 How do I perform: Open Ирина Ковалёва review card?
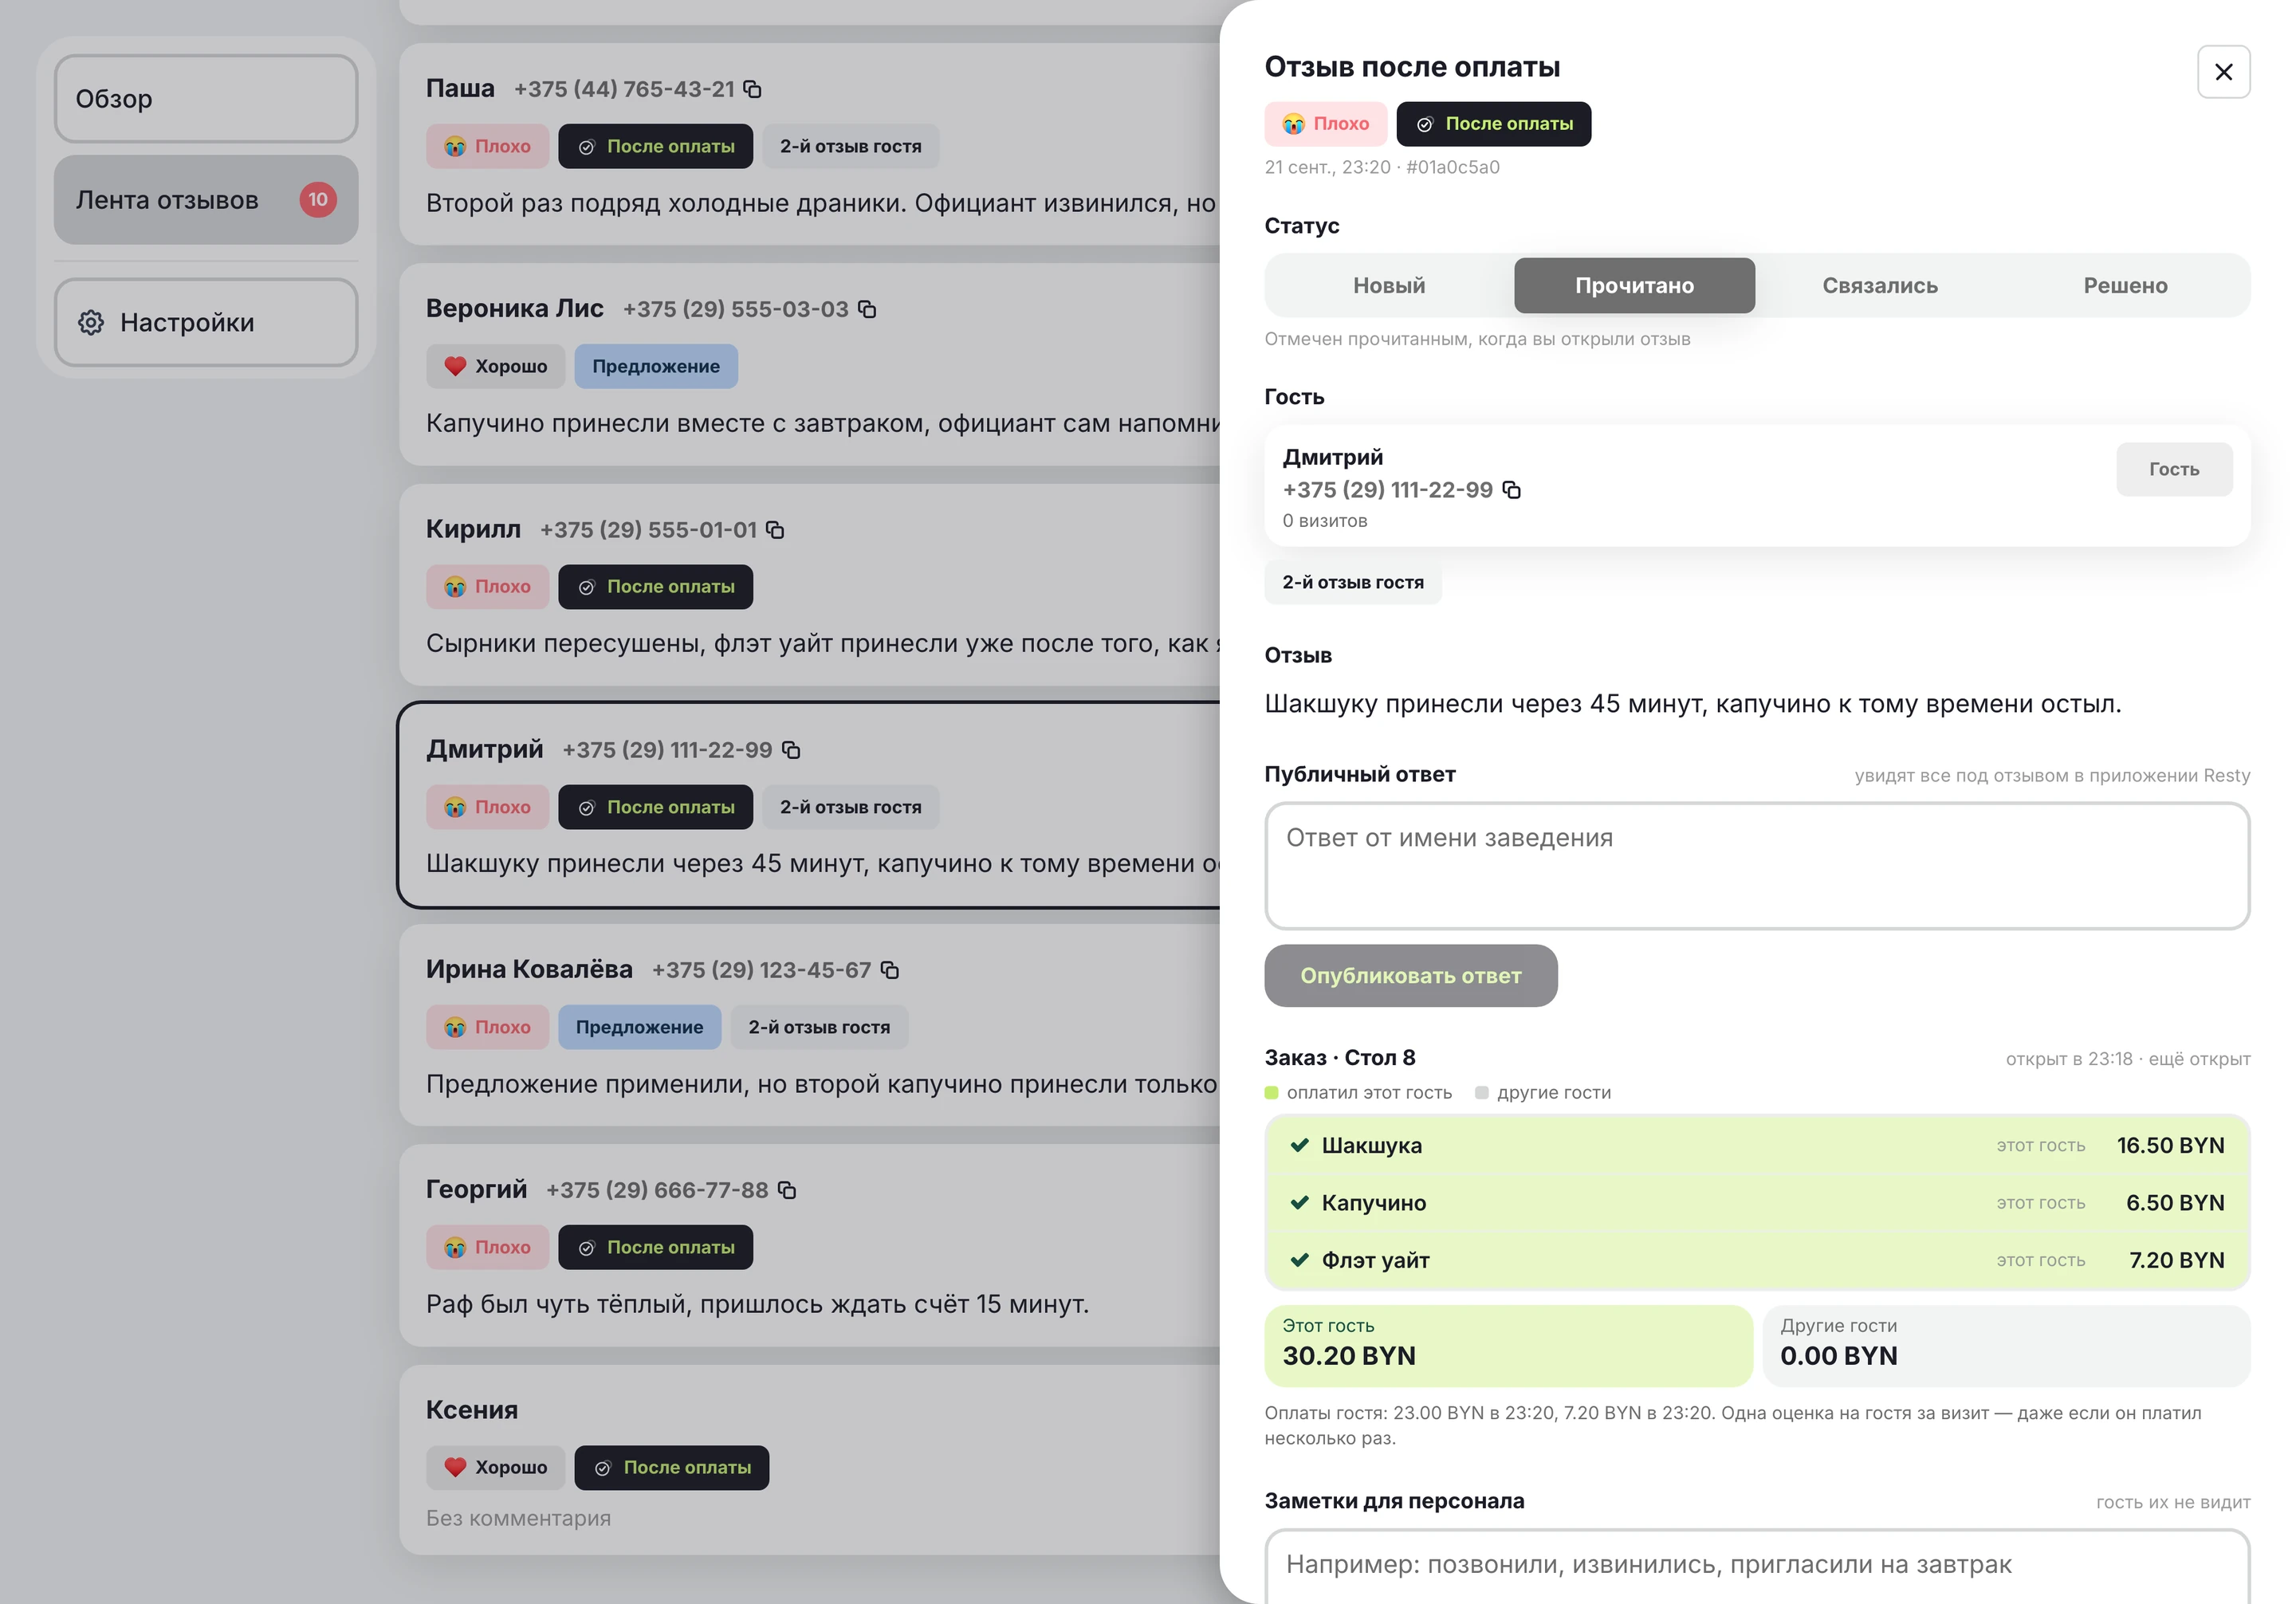(810, 1025)
